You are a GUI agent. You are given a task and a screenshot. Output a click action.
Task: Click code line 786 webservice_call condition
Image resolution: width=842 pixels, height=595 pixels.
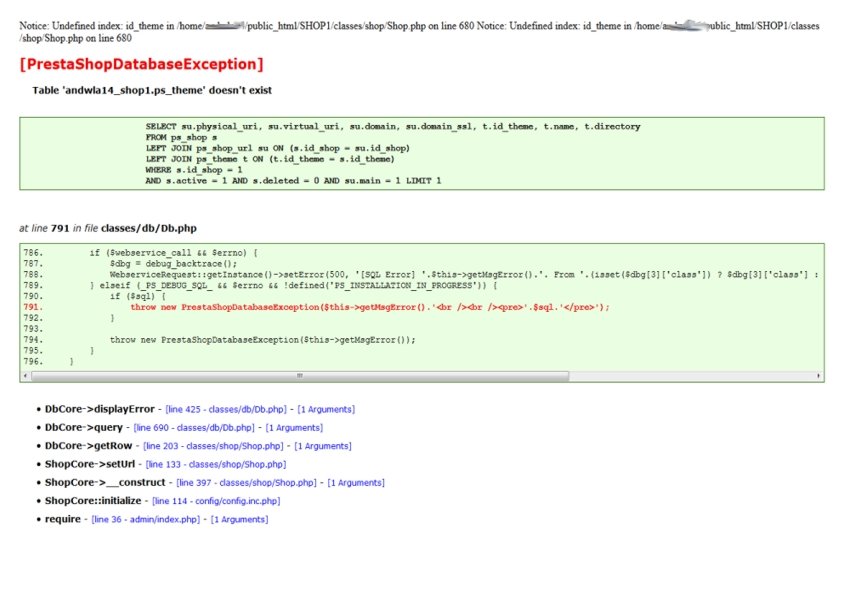coord(173,253)
